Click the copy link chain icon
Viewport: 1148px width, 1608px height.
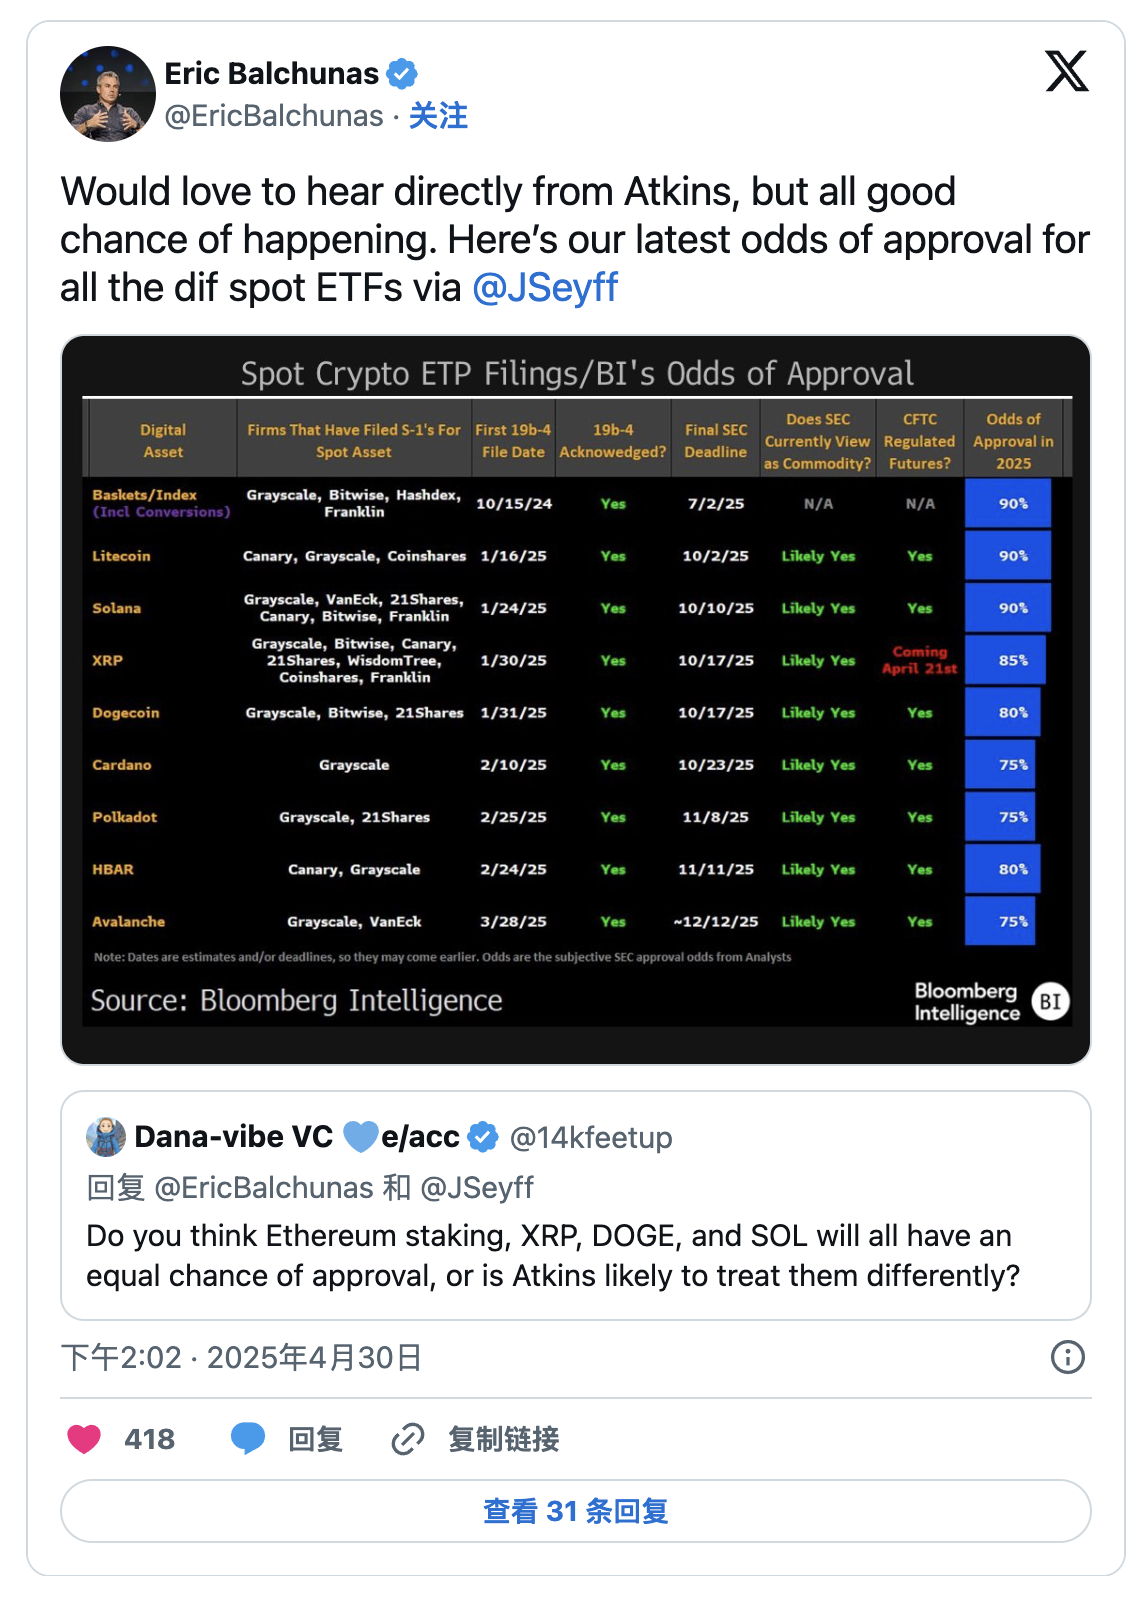coord(408,1439)
